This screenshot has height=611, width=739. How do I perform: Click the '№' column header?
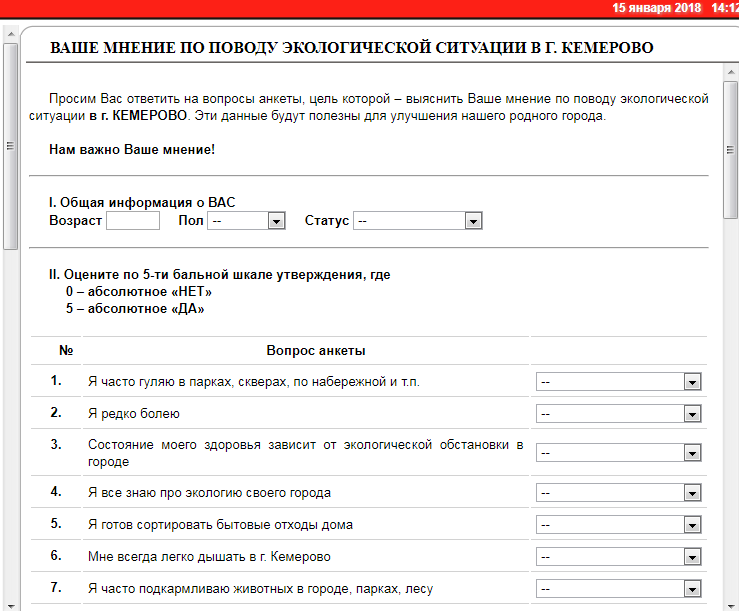(66, 351)
